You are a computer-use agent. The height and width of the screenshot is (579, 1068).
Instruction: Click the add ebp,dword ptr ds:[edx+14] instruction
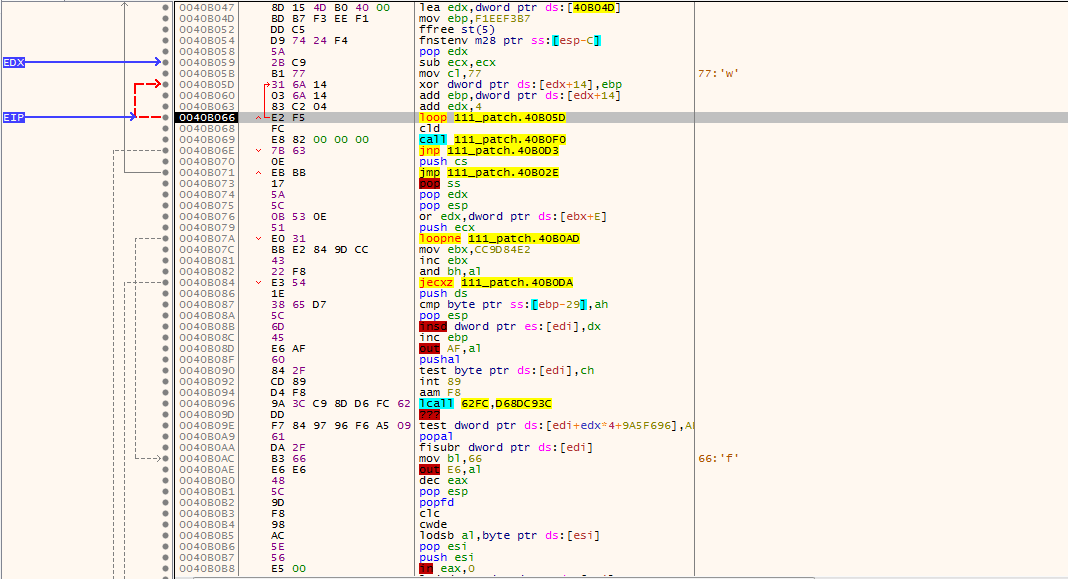[x=520, y=95]
